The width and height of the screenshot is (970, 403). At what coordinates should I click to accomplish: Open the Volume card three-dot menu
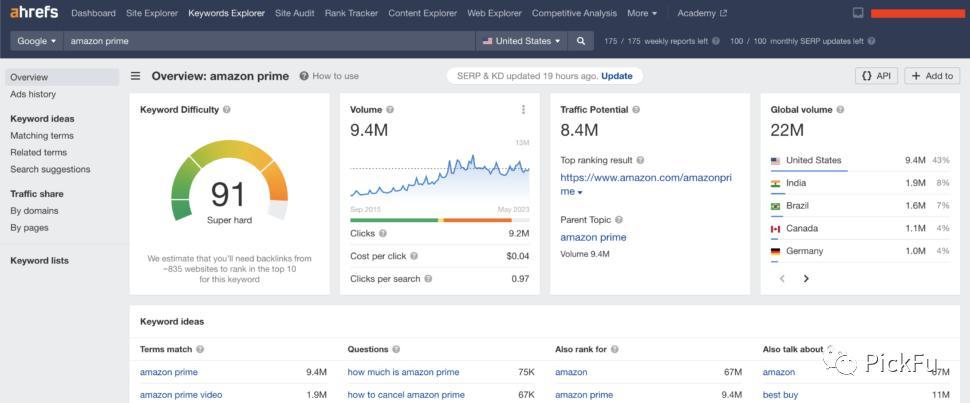(x=523, y=110)
